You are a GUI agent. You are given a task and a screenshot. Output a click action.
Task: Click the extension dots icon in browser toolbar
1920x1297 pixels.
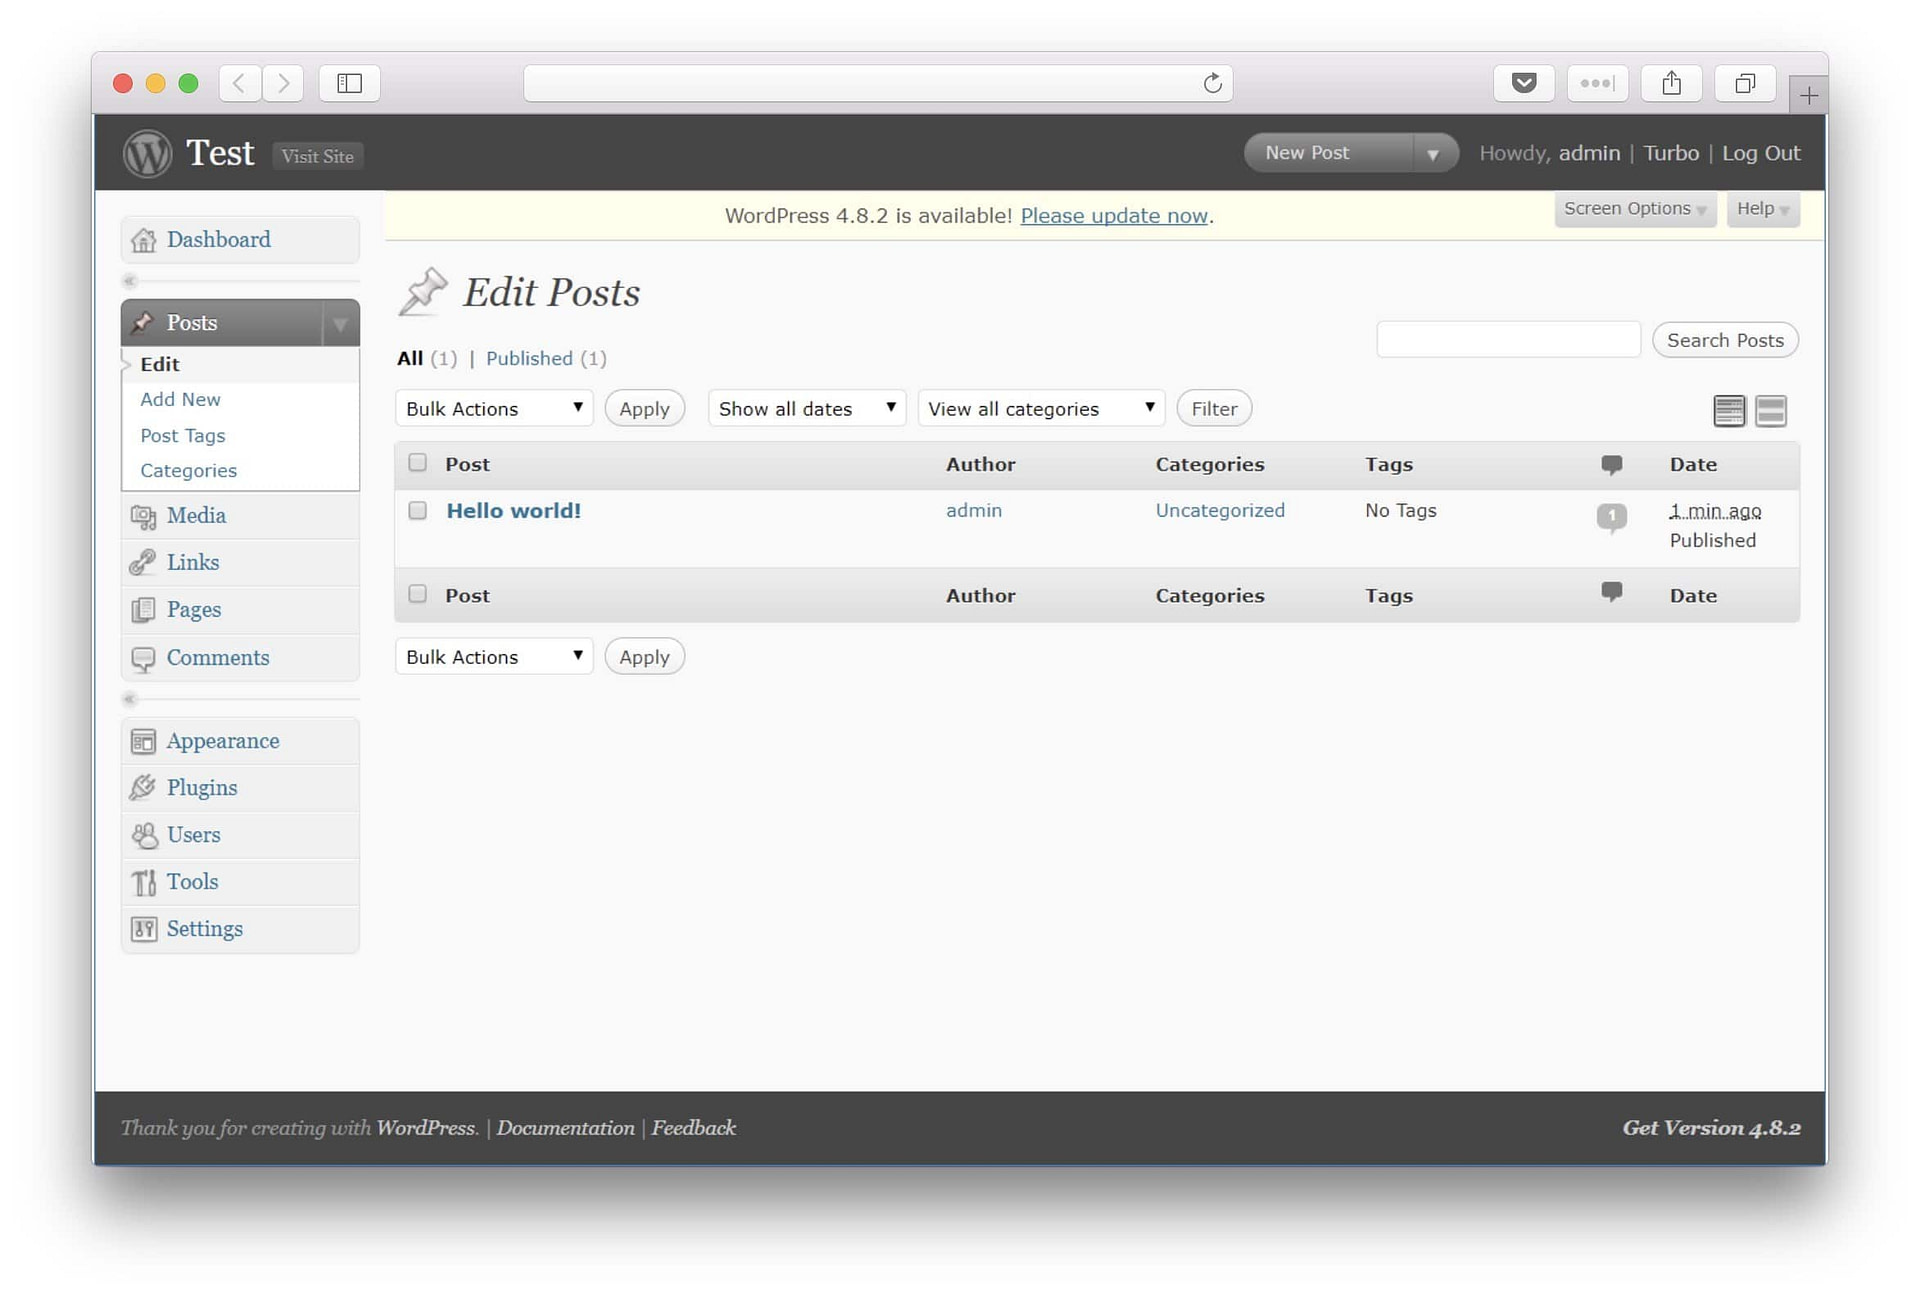[x=1597, y=83]
